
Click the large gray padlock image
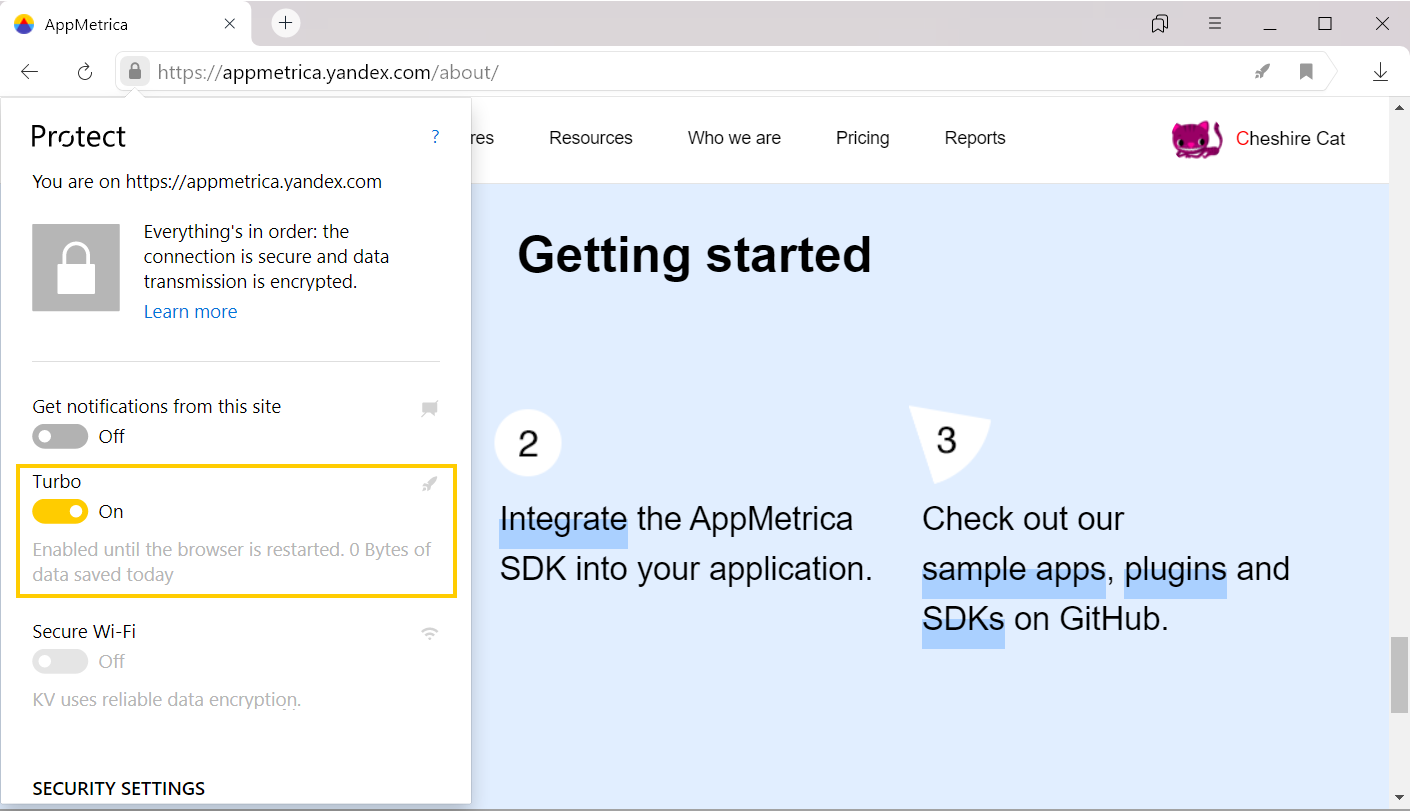click(x=76, y=267)
